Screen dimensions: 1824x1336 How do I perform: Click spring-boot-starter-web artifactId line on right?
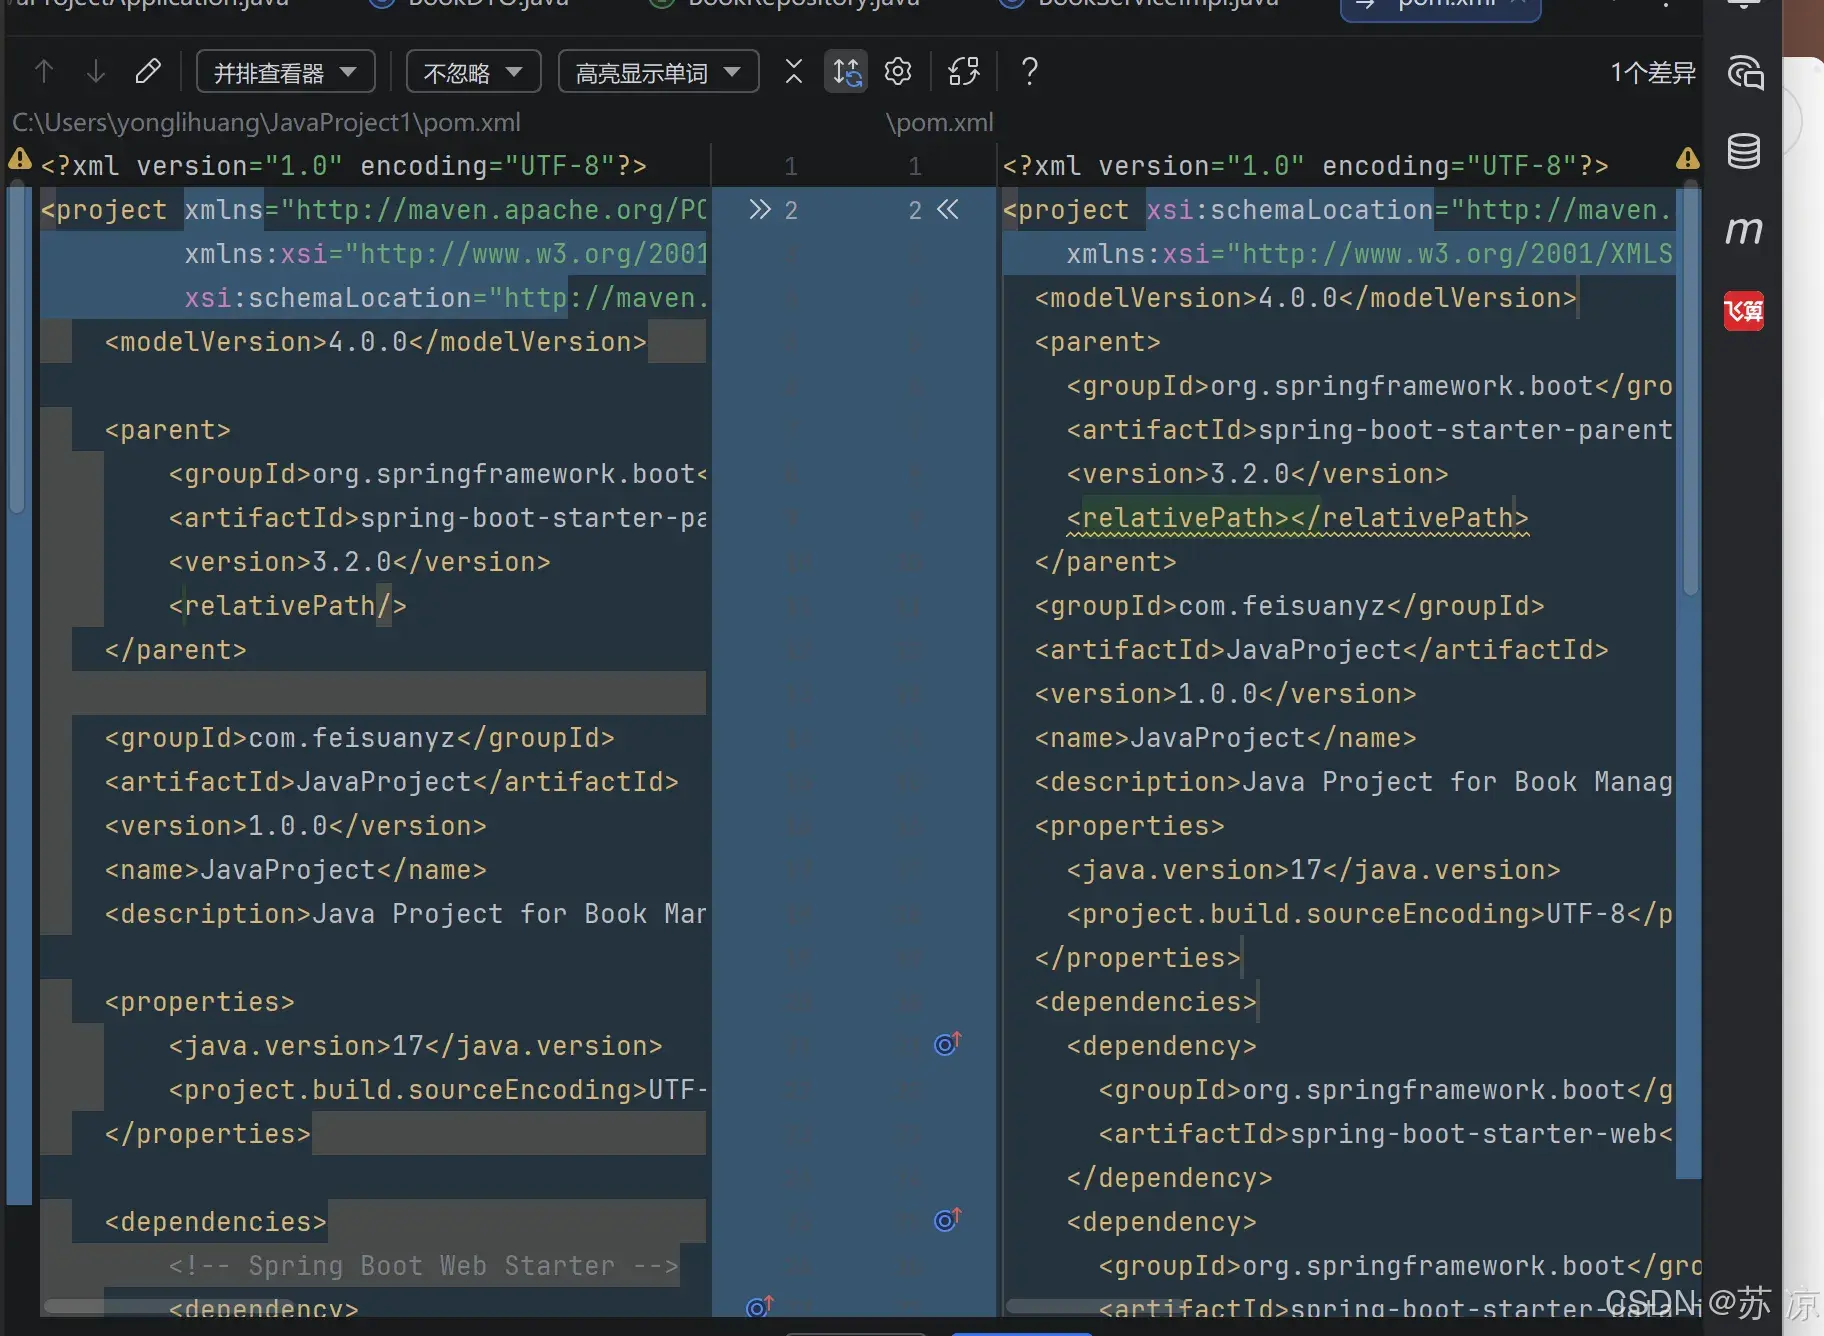pos(1385,1134)
